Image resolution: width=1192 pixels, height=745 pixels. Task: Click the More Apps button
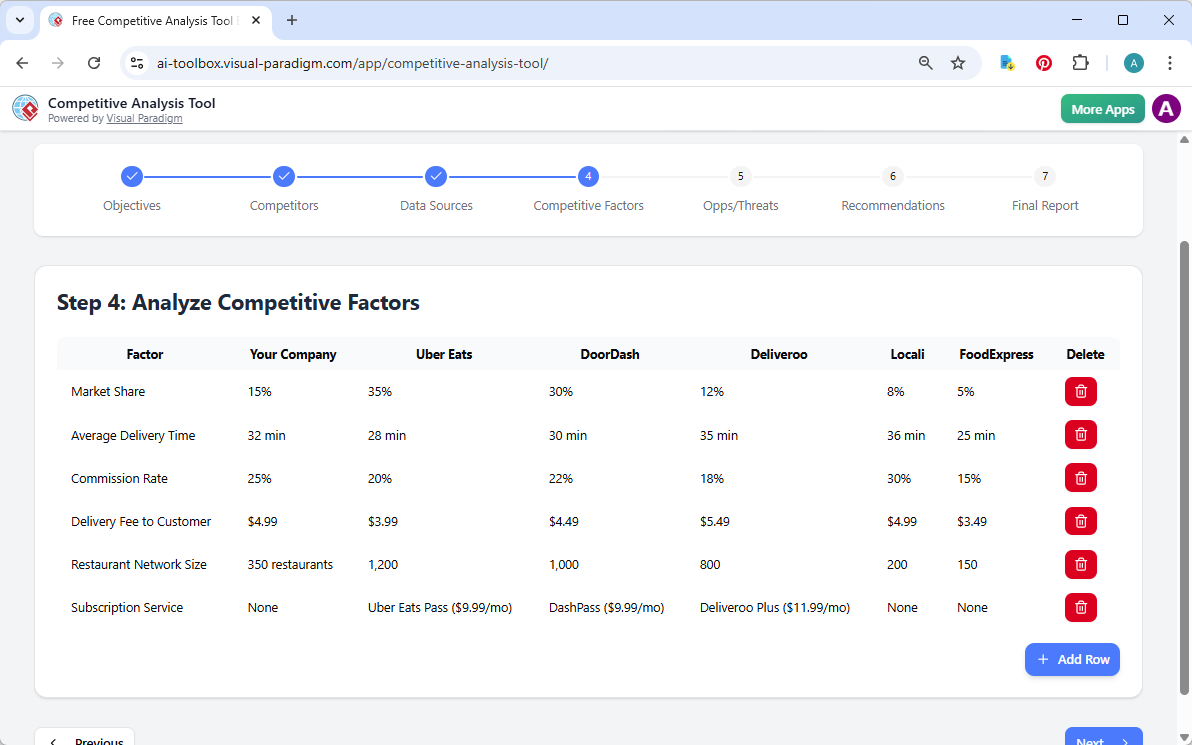tap(1102, 108)
